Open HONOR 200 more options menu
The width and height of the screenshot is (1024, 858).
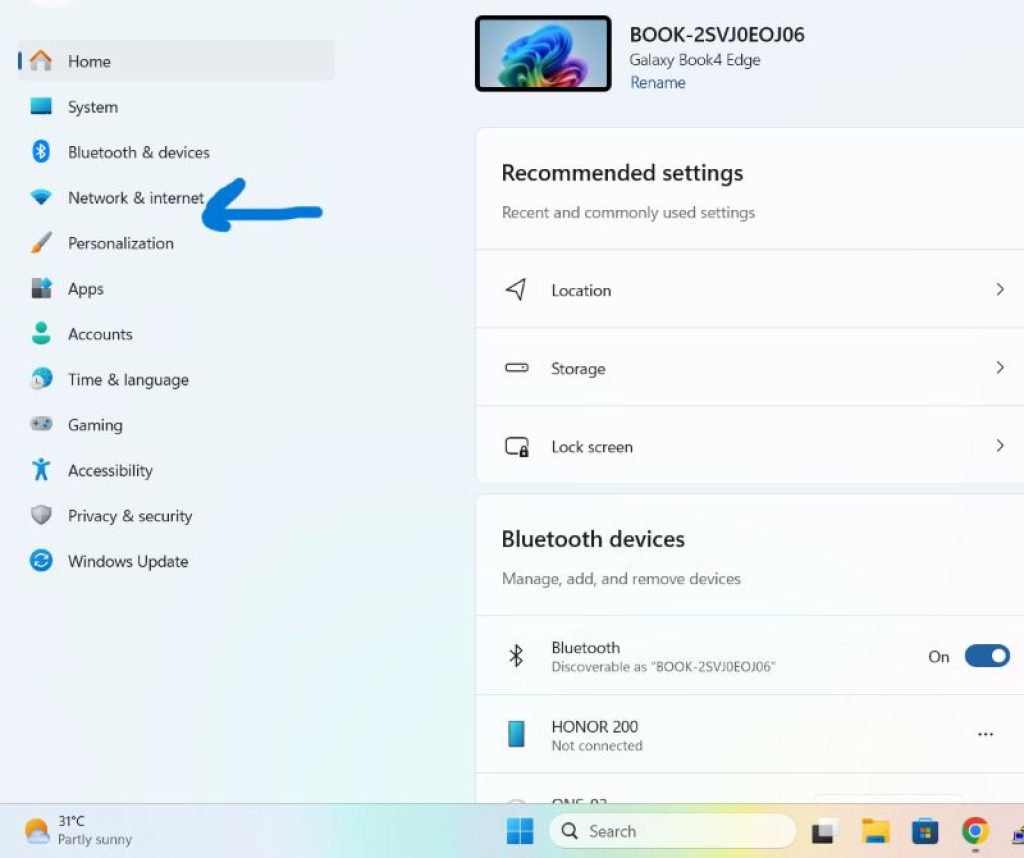coord(985,735)
